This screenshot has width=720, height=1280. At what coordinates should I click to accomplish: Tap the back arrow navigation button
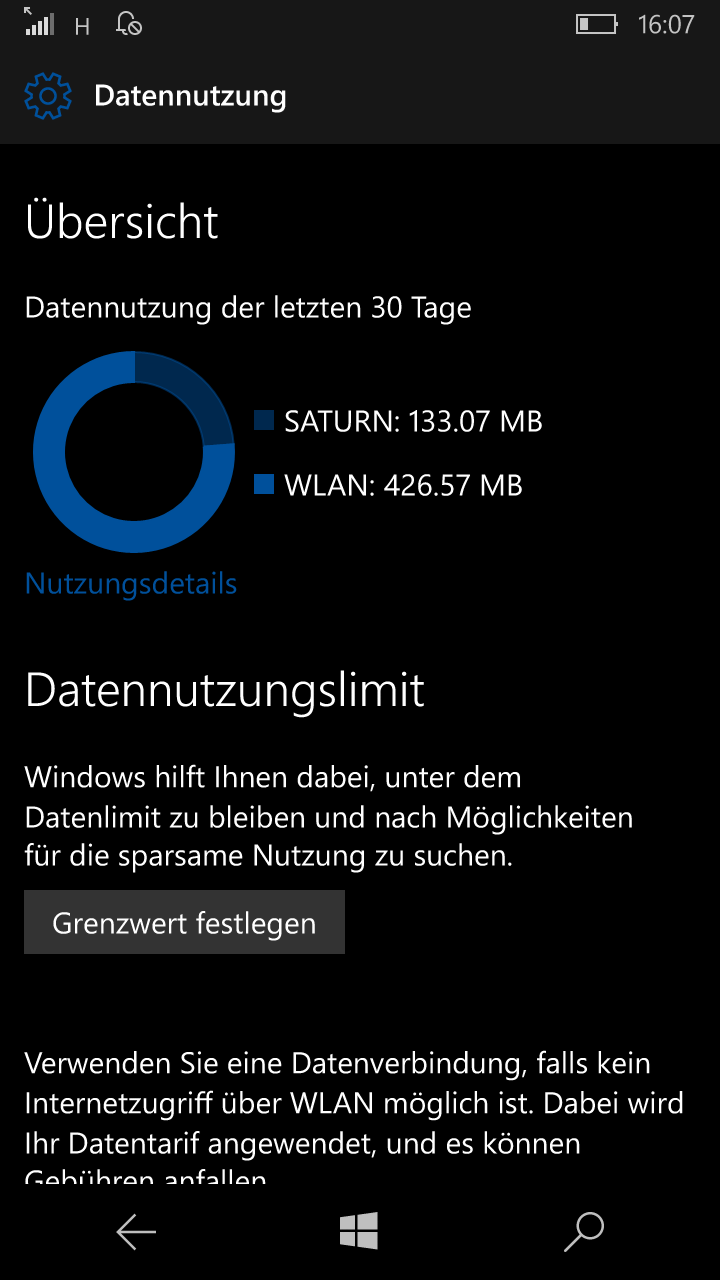(x=136, y=1232)
